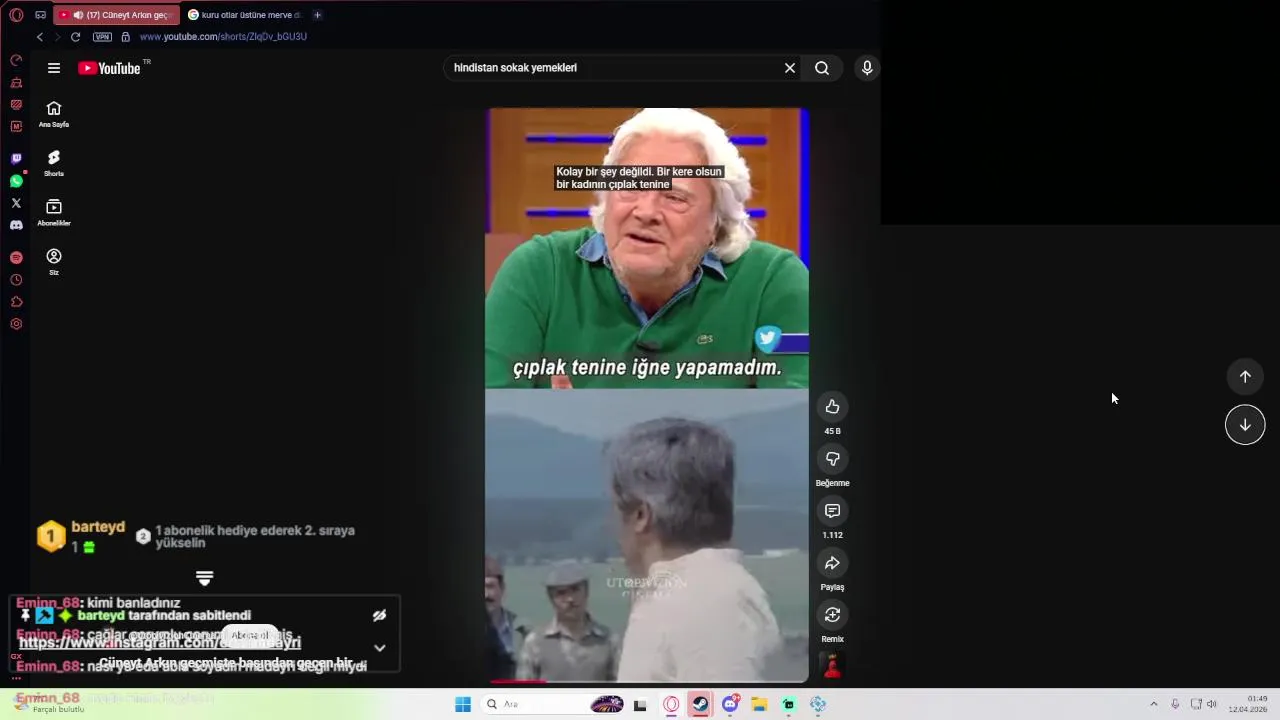The height and width of the screenshot is (720, 1280).
Task: Open Steam from the Windows taskbar
Action: (700, 704)
